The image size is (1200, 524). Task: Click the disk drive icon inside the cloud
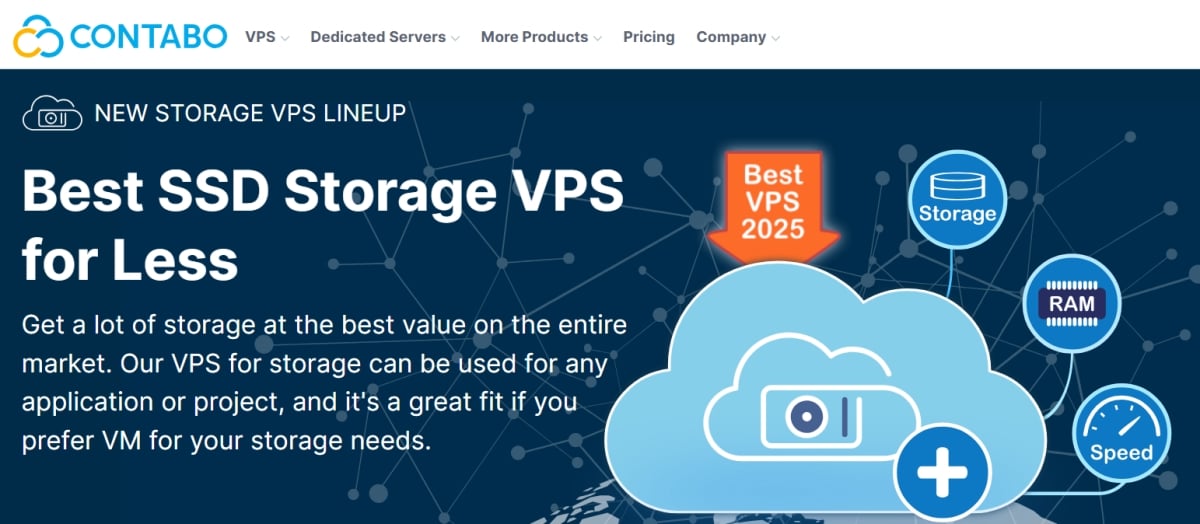(x=813, y=415)
